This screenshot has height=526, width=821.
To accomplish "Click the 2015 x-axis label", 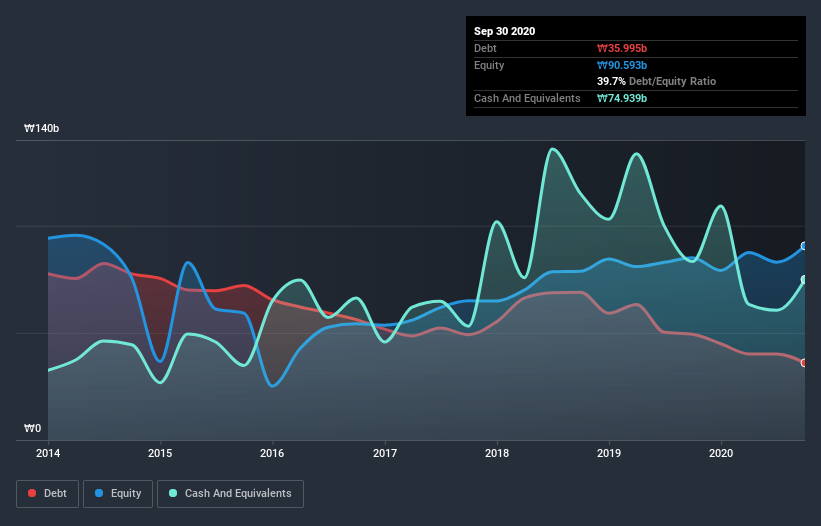I will [160, 453].
